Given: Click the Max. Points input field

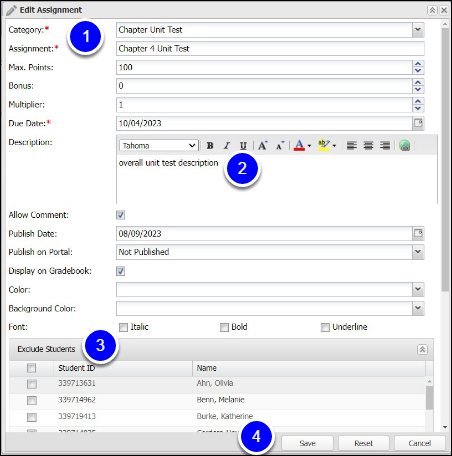Looking at the screenshot, I should 264,67.
